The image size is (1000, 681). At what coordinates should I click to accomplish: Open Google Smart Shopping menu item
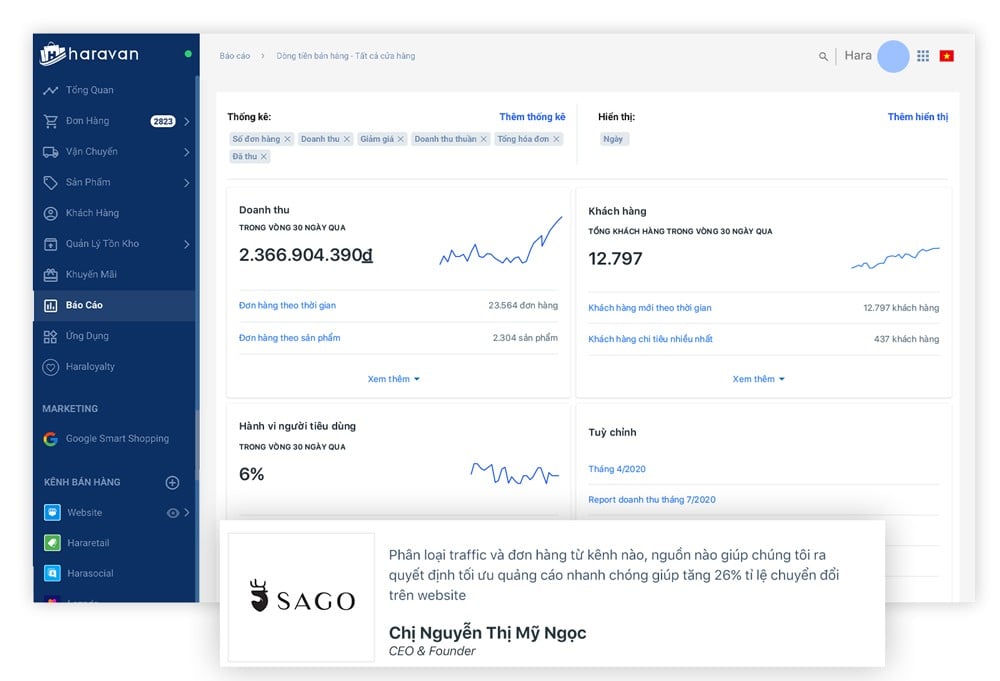[115, 439]
